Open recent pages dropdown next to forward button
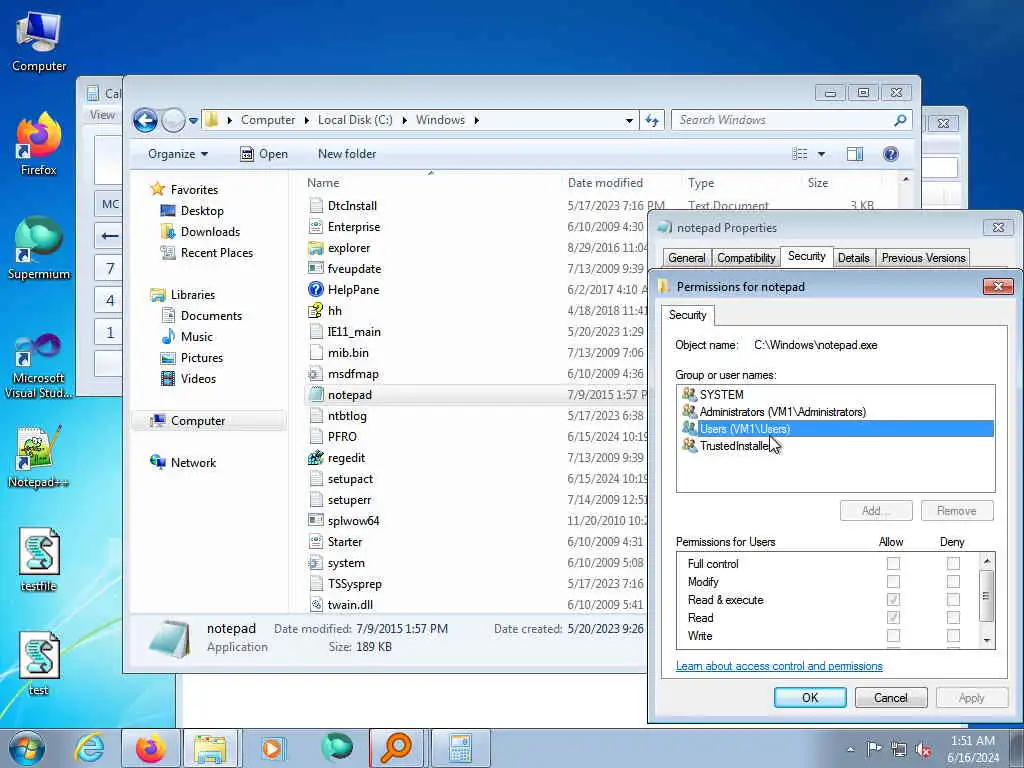Viewport: 1024px width, 768px height. (x=193, y=121)
